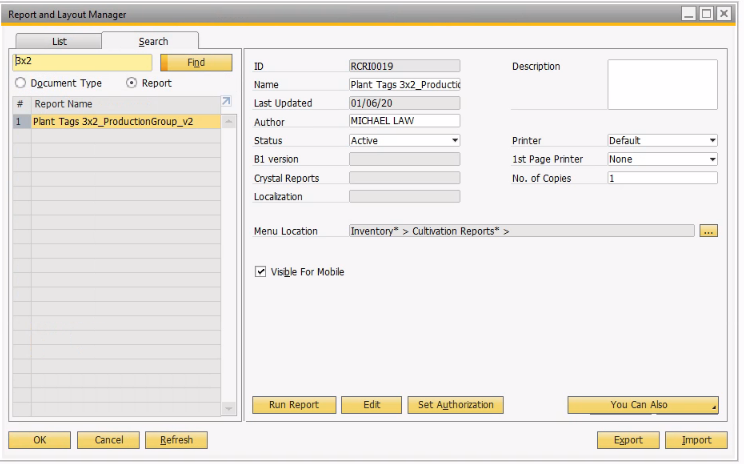The image size is (744, 464).
Task: Select the Document Type radio button
Action: point(20,83)
